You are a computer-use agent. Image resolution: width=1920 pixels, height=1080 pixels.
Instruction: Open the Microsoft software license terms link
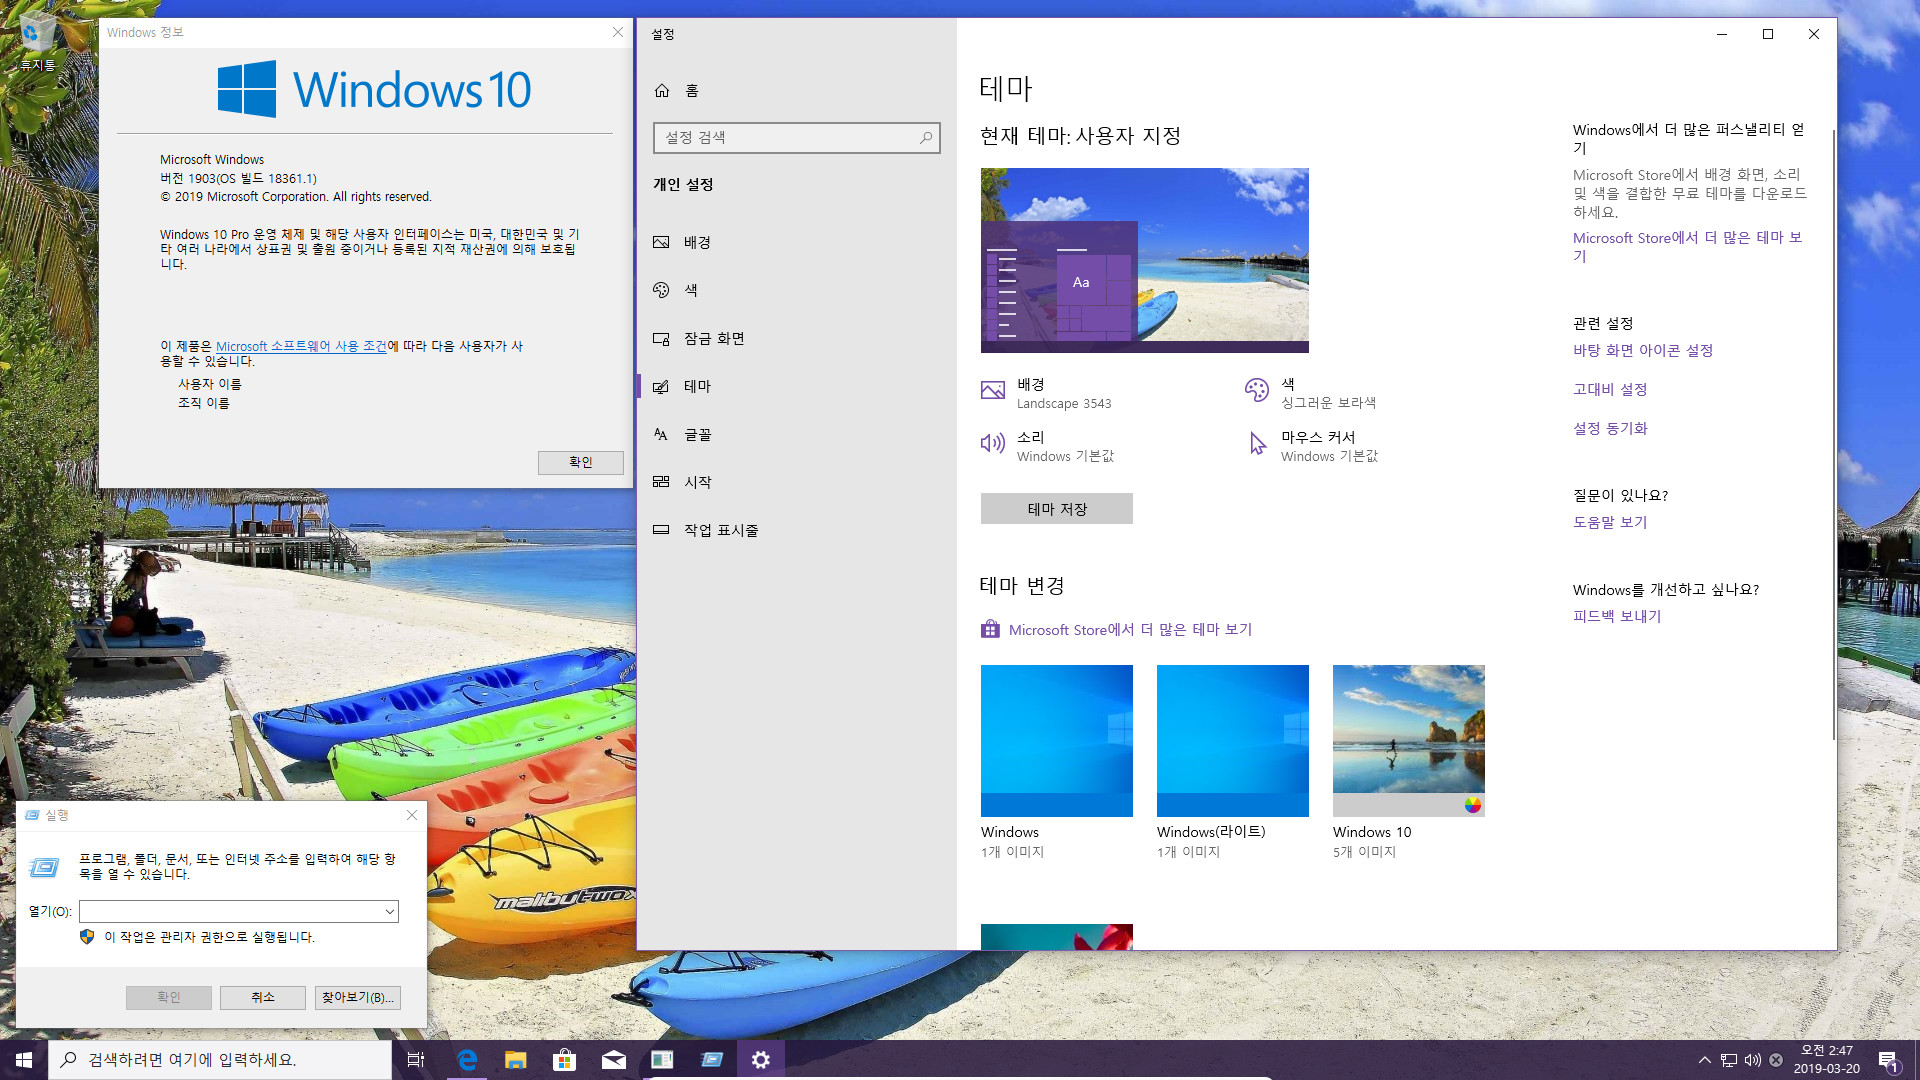301,346
